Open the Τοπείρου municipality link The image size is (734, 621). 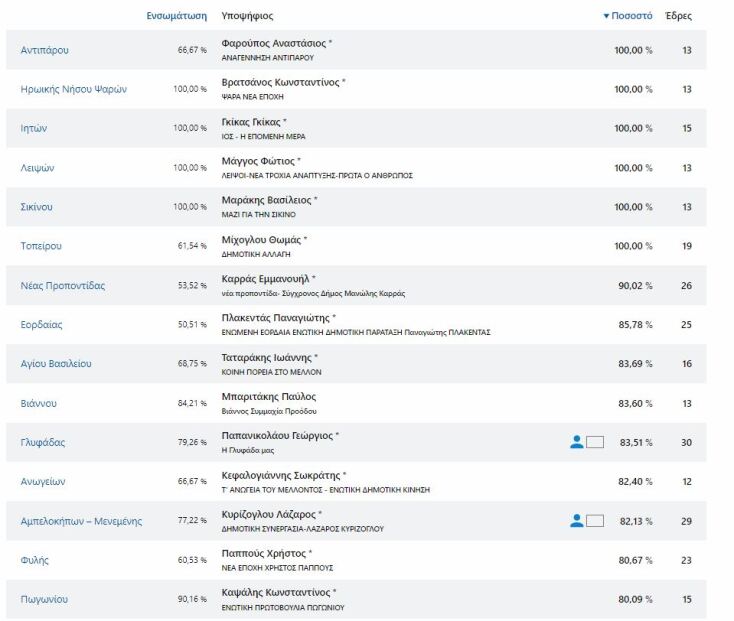[41, 246]
